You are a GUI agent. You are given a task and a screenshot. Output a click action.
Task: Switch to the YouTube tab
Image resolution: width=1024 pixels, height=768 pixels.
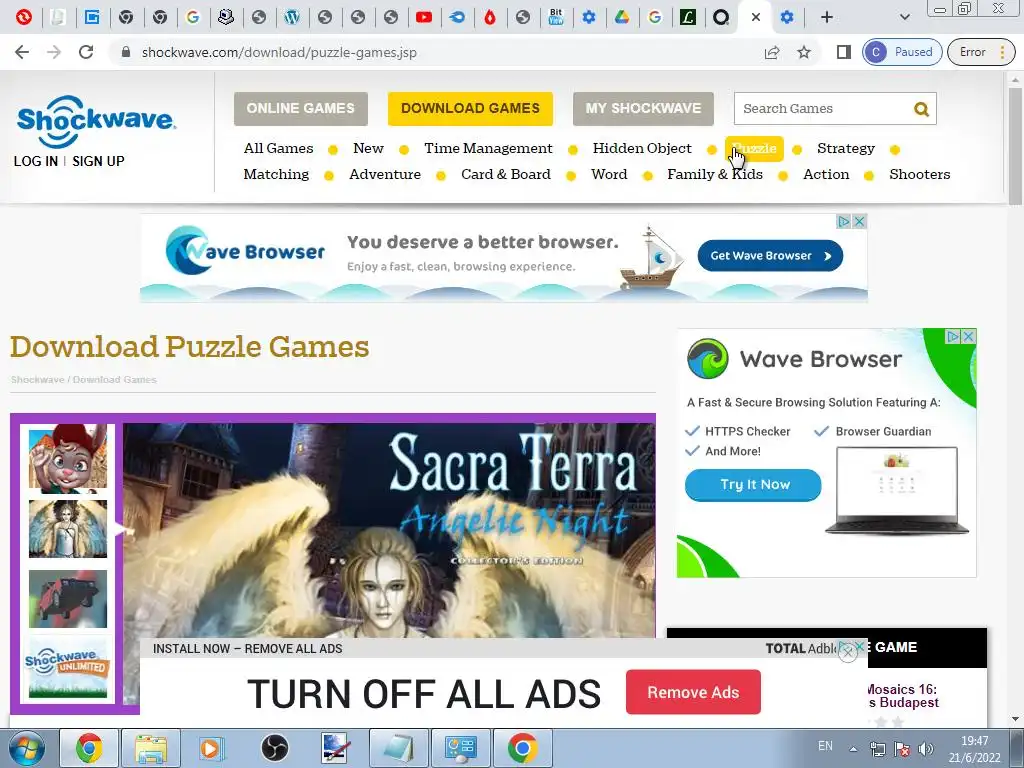(x=424, y=18)
